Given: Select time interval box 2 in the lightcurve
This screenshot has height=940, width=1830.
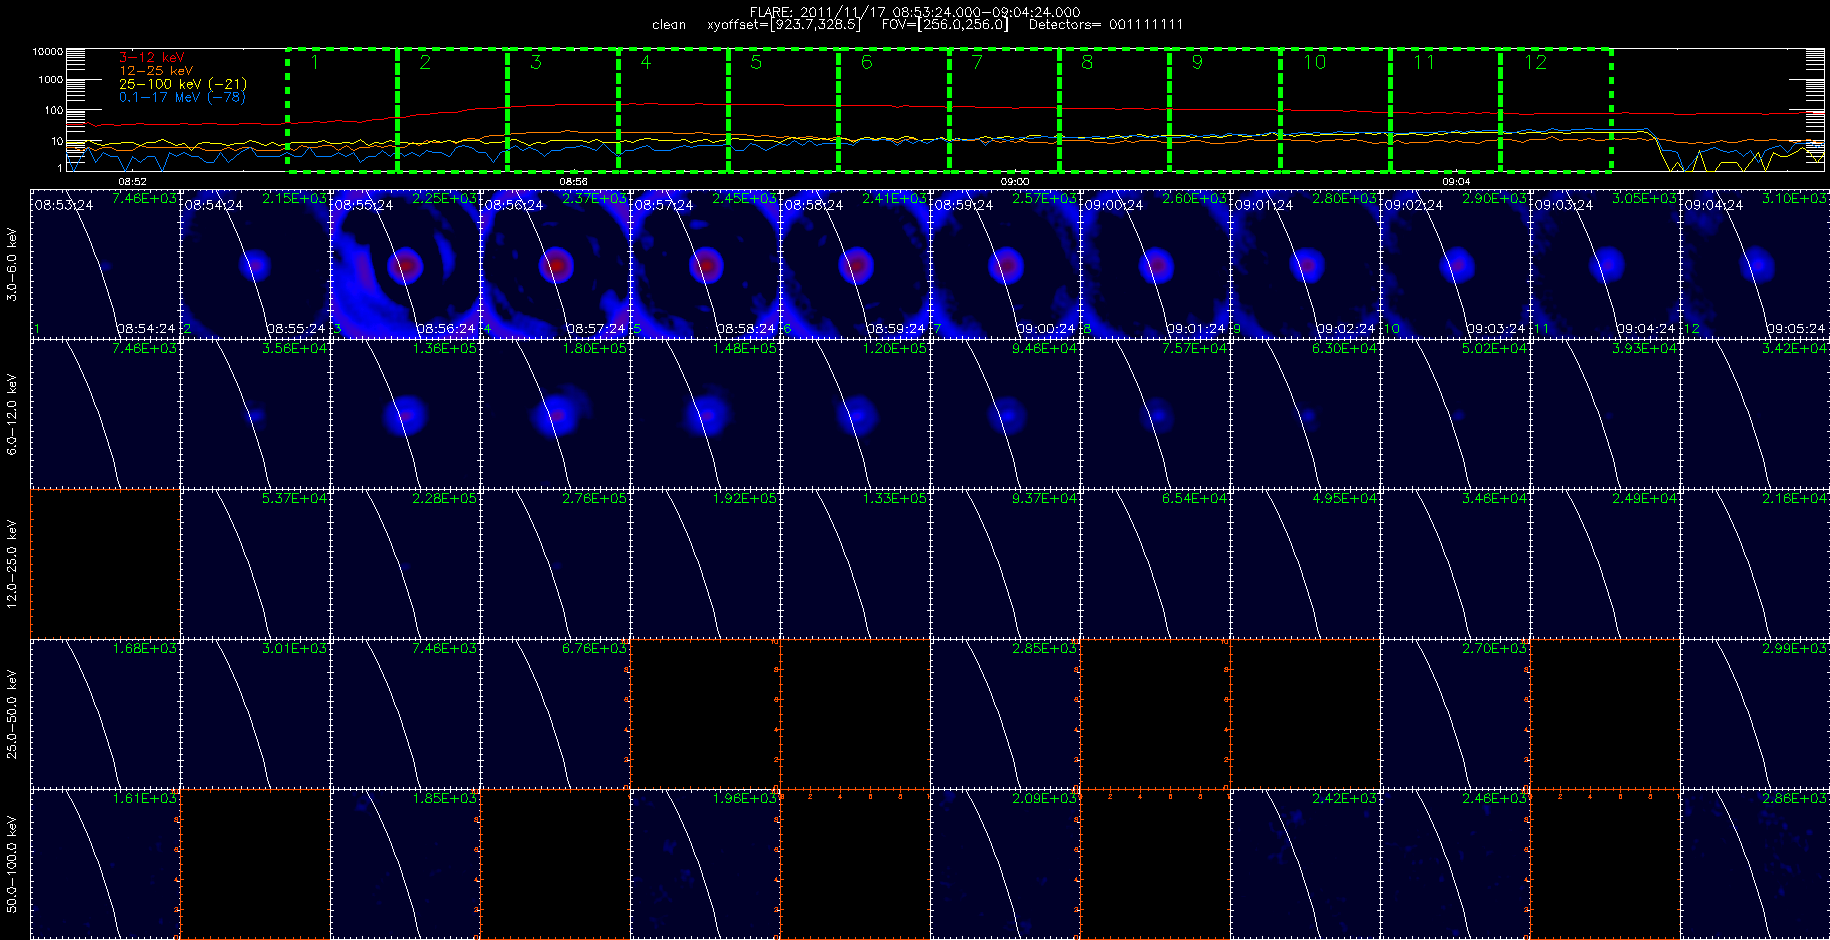Looking at the screenshot, I should 453,110.
